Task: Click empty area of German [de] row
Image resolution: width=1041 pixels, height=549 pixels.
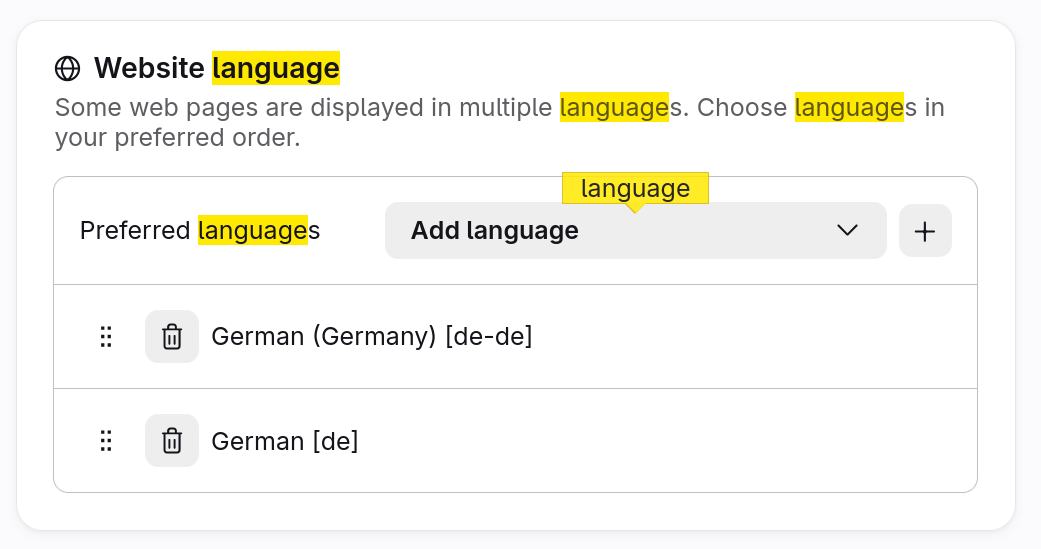Action: pos(664,441)
